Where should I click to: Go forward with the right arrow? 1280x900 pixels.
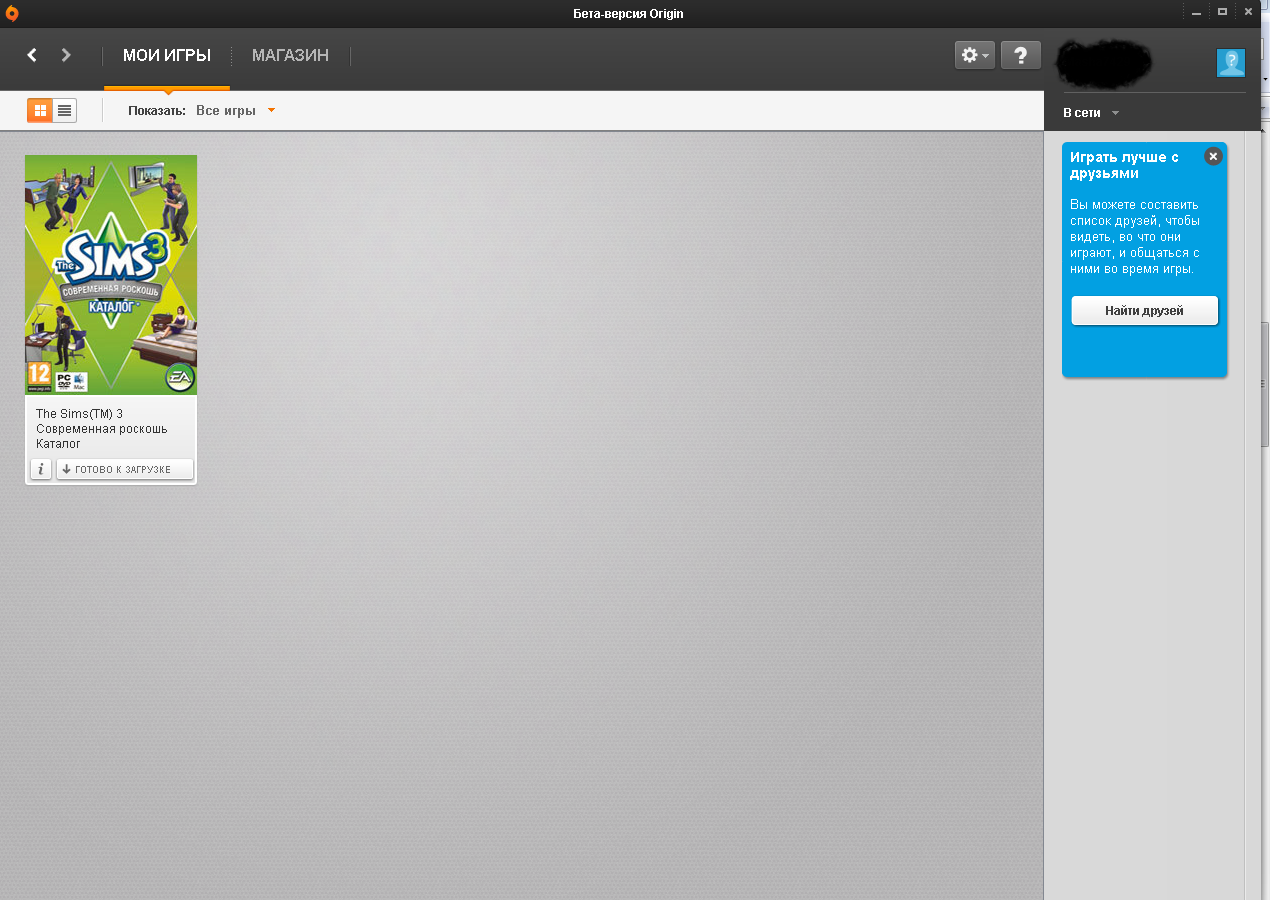coord(66,55)
